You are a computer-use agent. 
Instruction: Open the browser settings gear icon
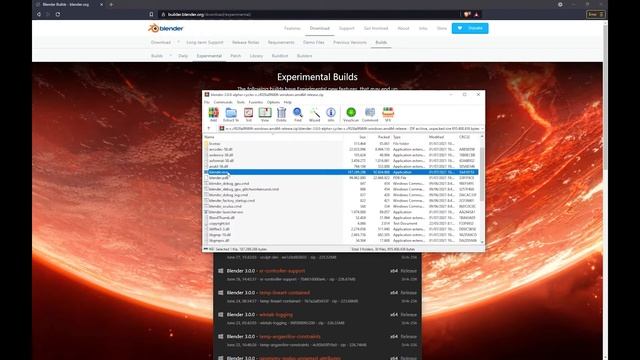560,4
